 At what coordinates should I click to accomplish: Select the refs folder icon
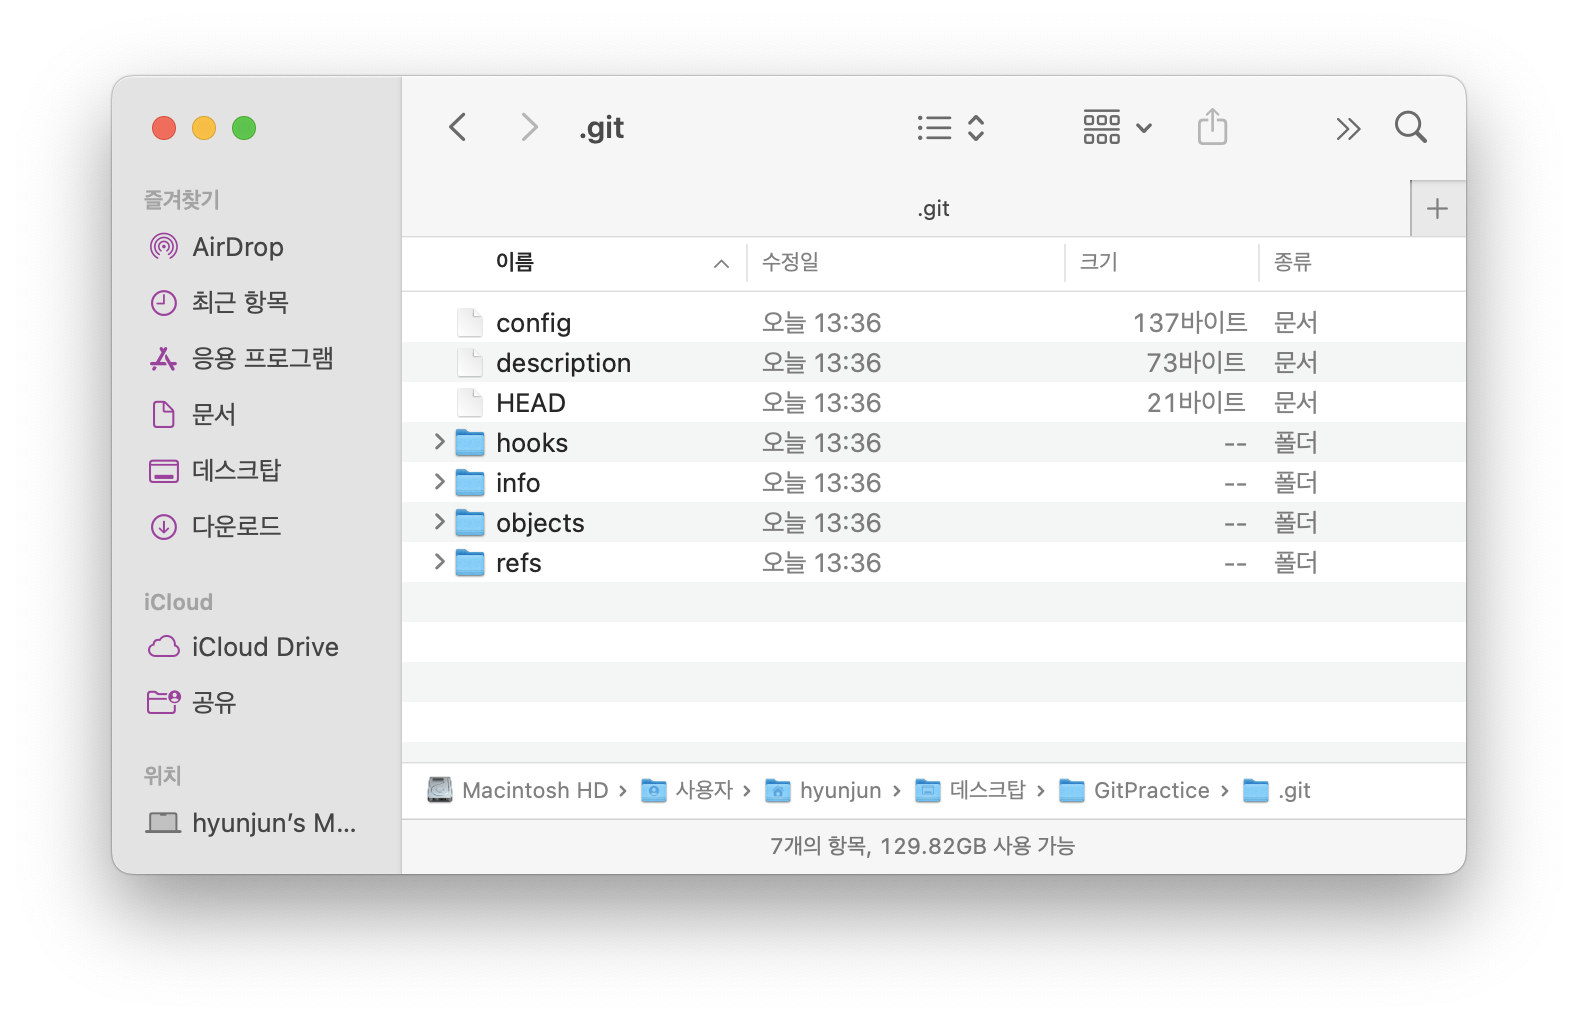point(470,562)
